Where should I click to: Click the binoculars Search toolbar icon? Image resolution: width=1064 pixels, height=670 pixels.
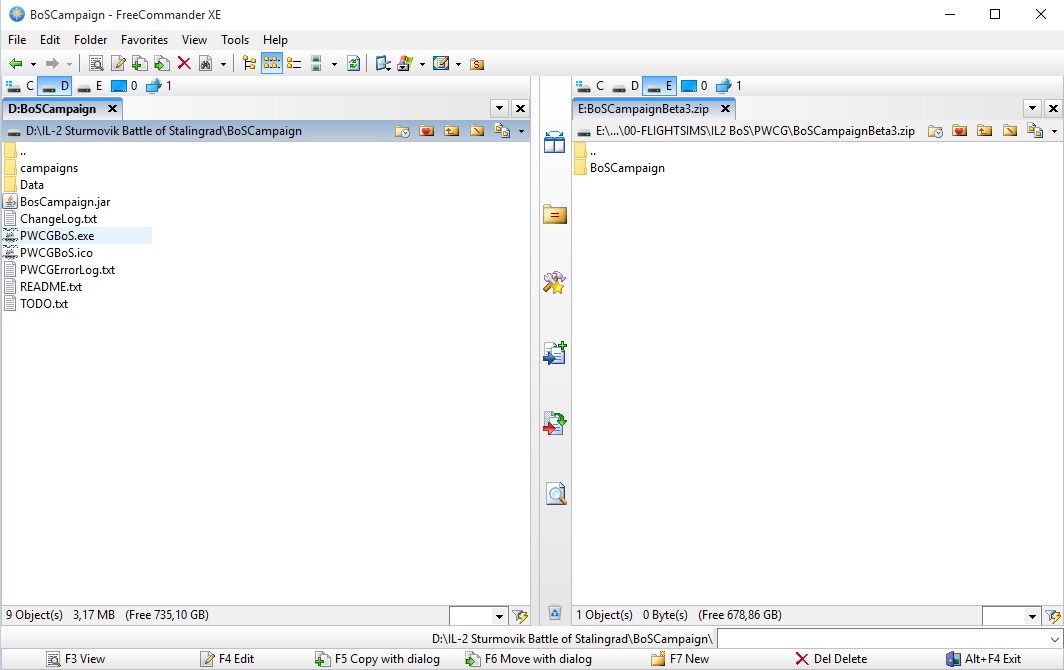(206, 64)
